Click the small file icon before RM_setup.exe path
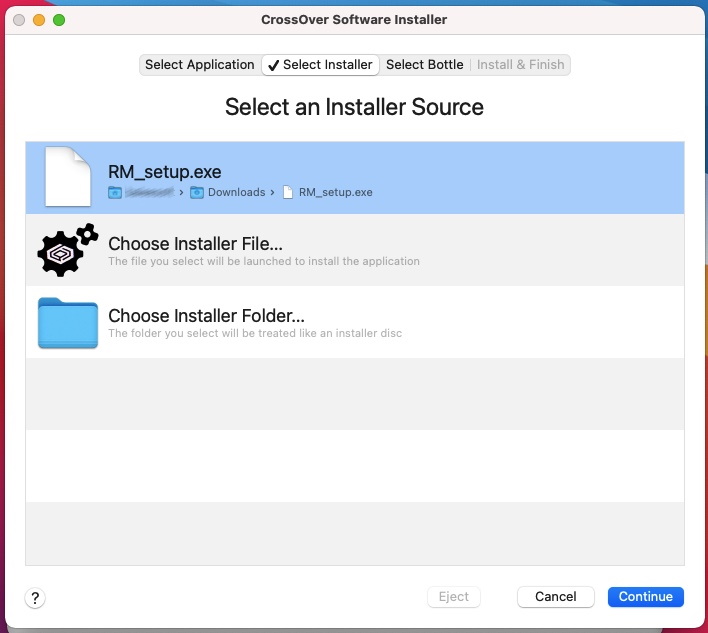The width and height of the screenshot is (708, 633). [288, 192]
